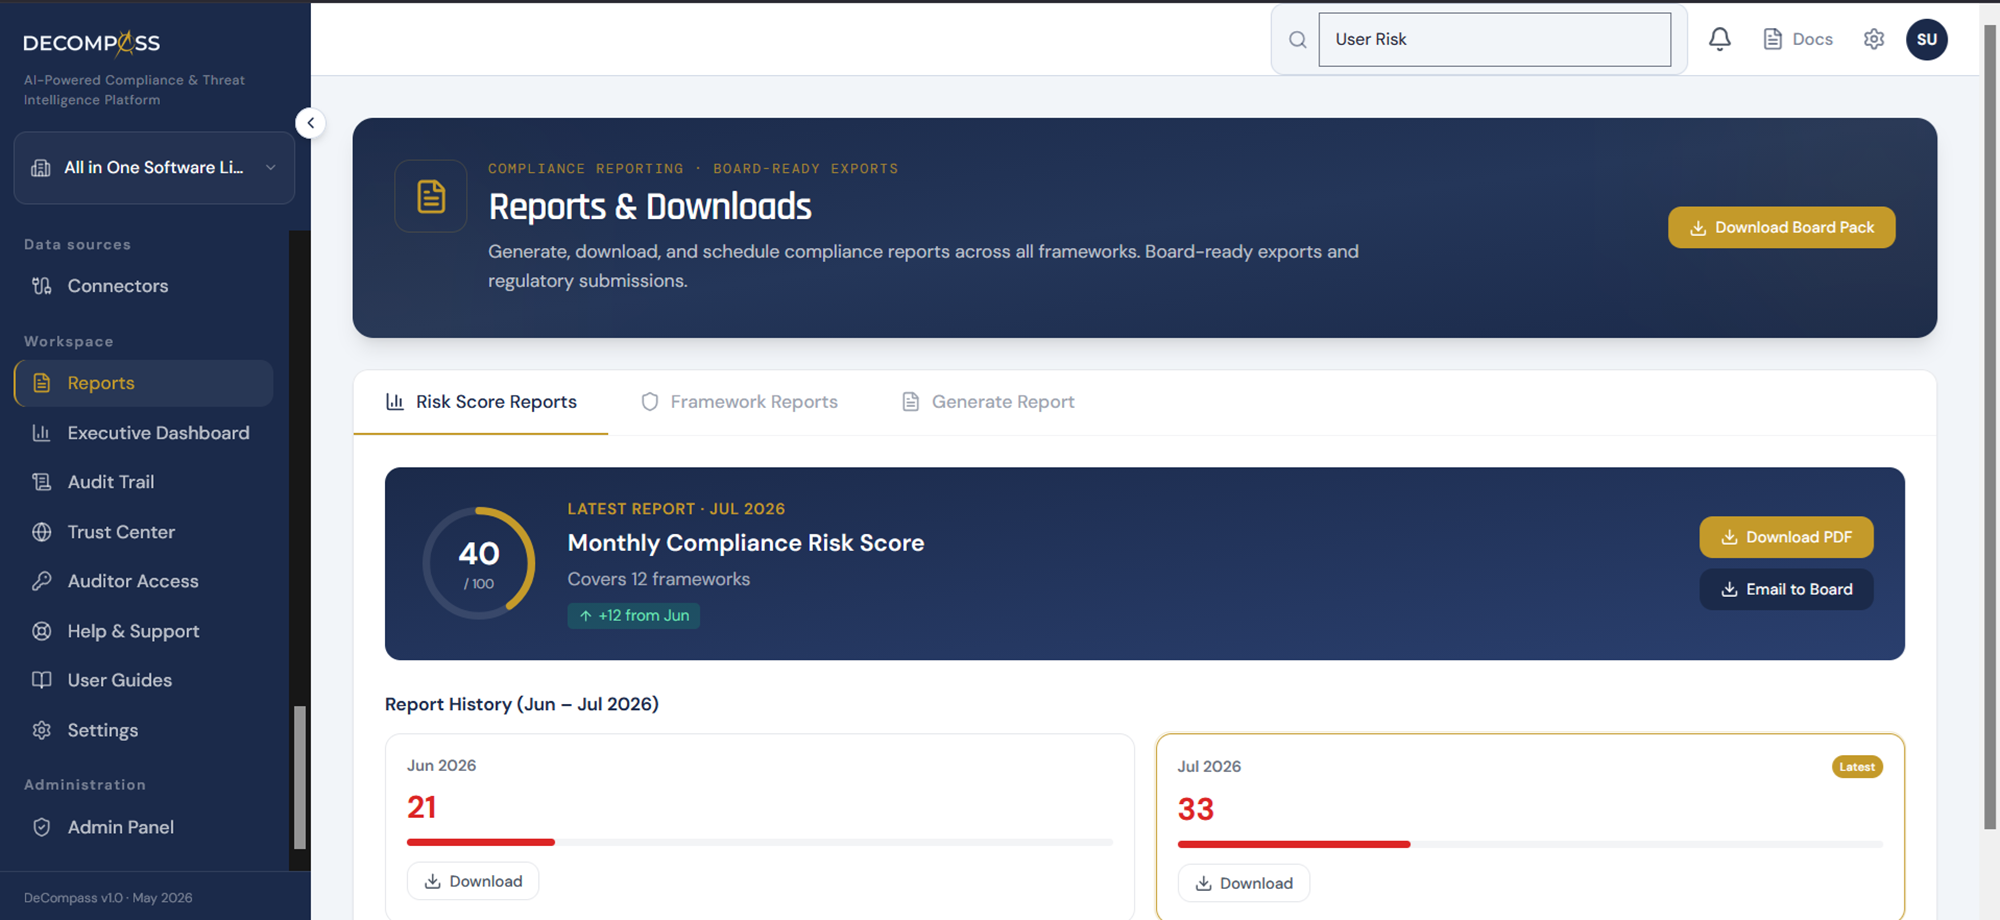Open Trust Center

click(144, 532)
